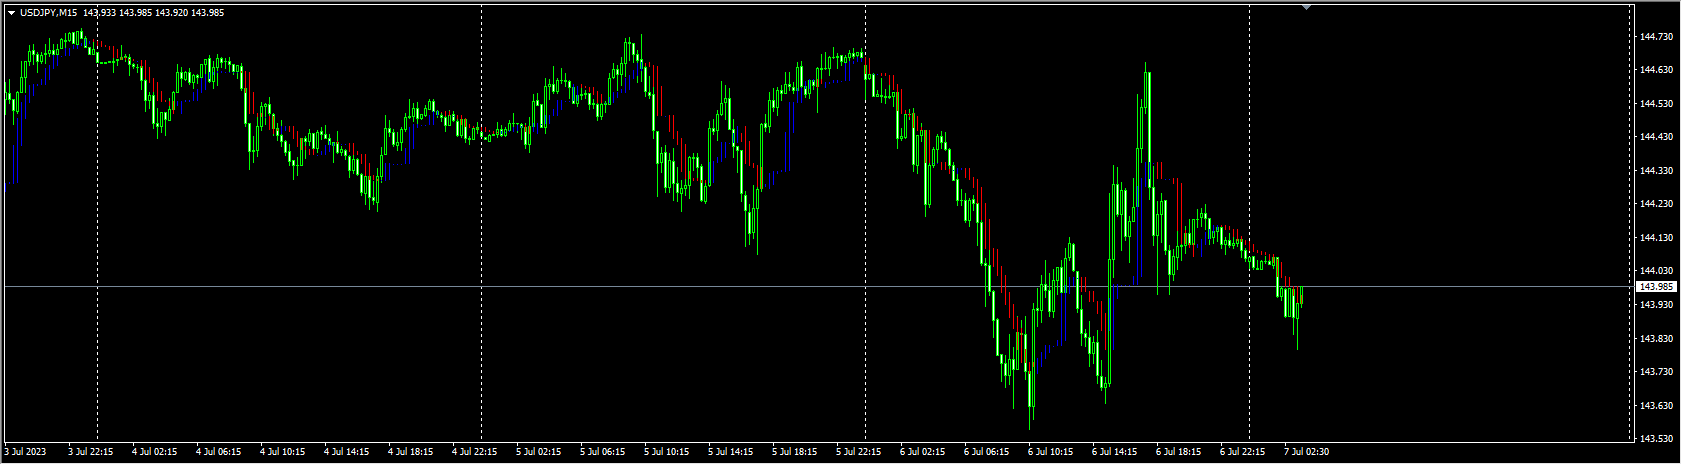Click the 3 Jul 2023 date label
Image resolution: width=1682 pixels, height=465 pixels.
pyautogui.click(x=26, y=452)
